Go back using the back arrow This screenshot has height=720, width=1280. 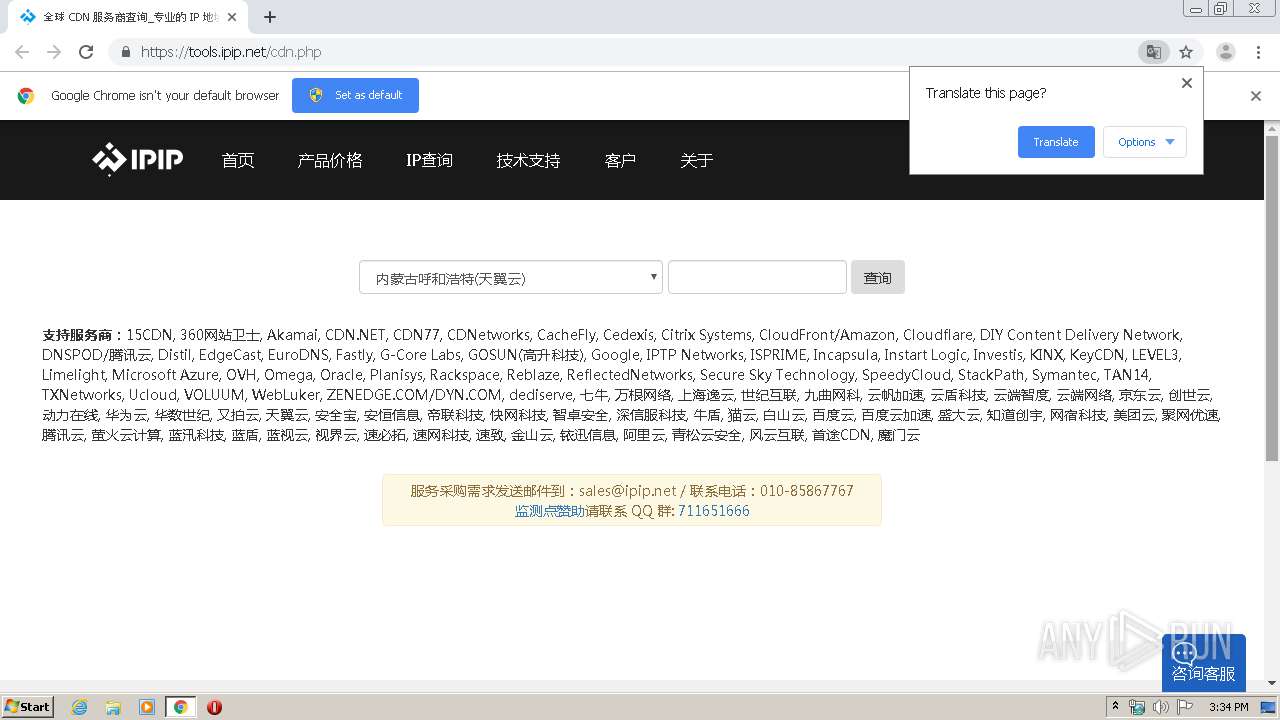22,52
